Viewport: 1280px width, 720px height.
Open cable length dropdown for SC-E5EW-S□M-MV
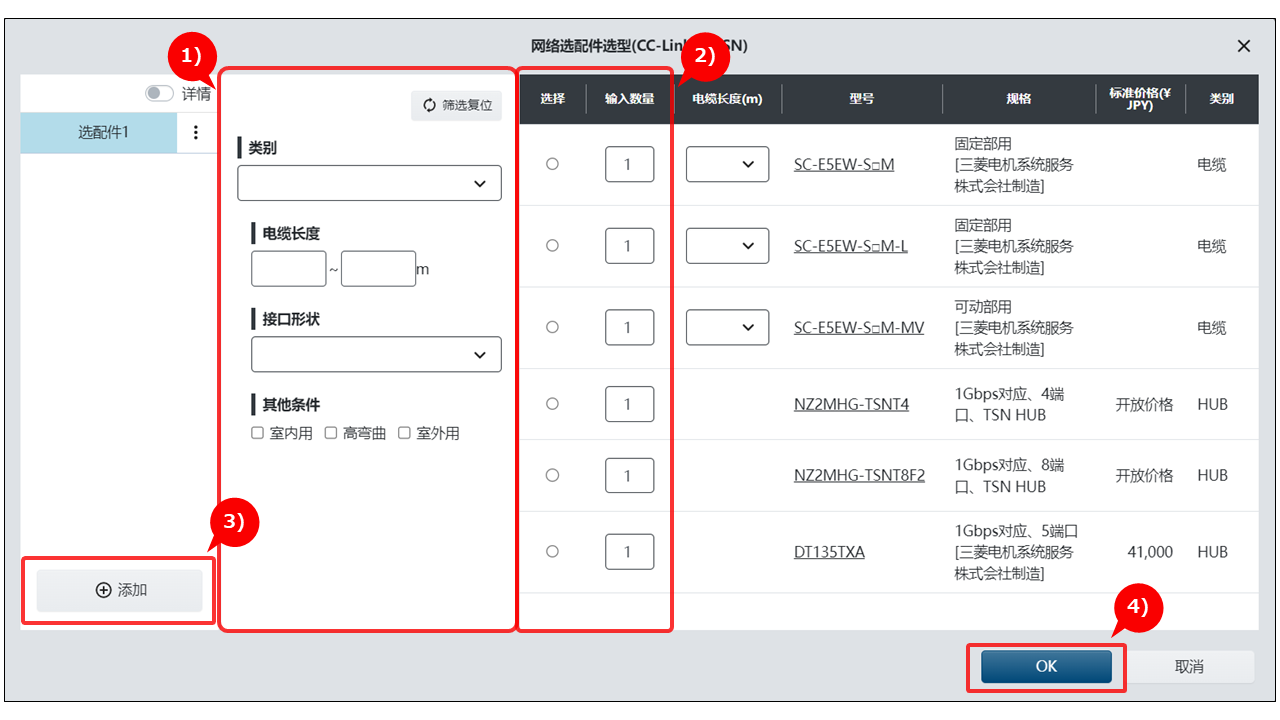tap(727, 328)
